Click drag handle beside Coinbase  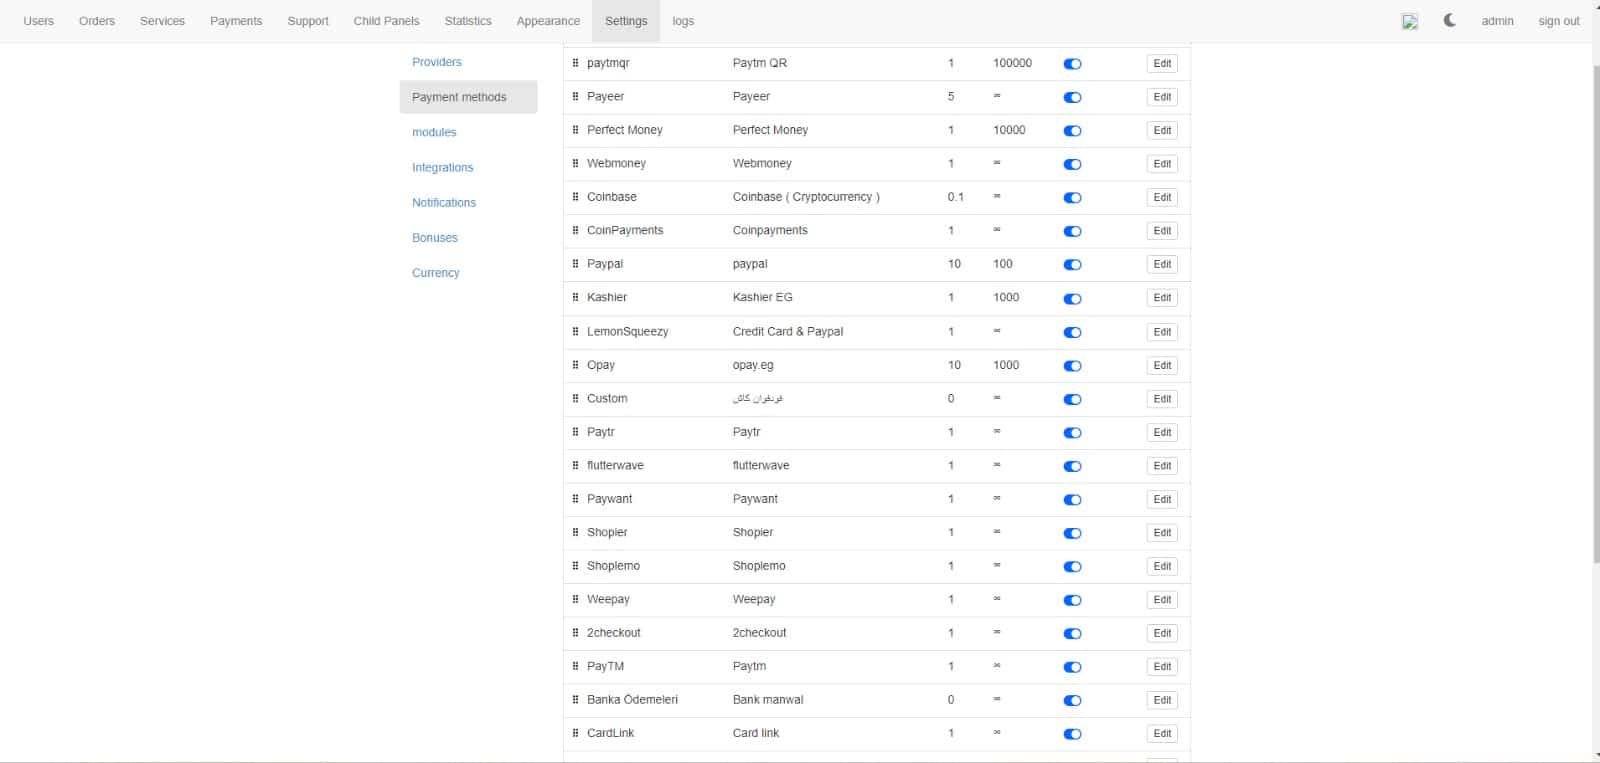(575, 197)
